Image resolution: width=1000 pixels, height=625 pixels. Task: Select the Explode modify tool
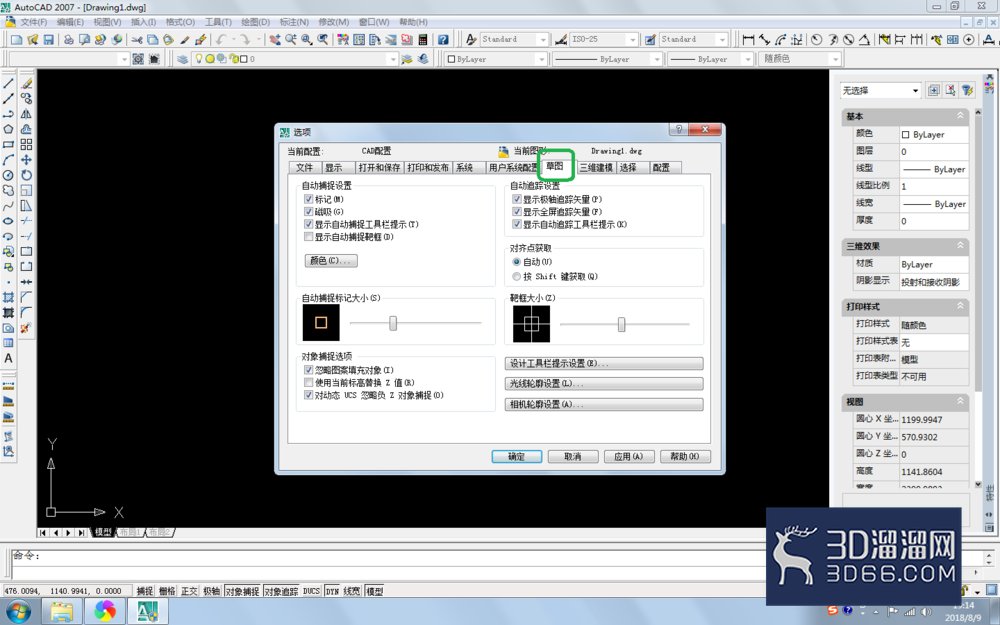click(x=26, y=328)
